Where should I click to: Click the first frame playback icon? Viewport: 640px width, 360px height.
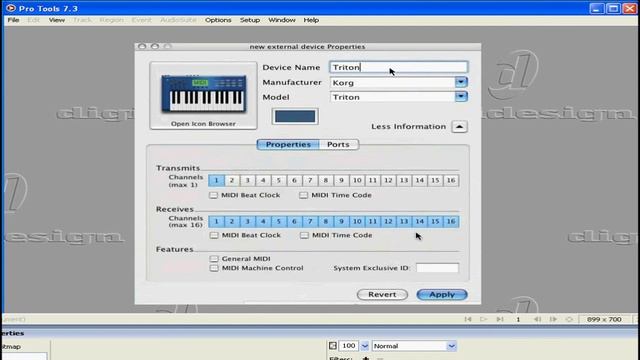click(x=468, y=319)
